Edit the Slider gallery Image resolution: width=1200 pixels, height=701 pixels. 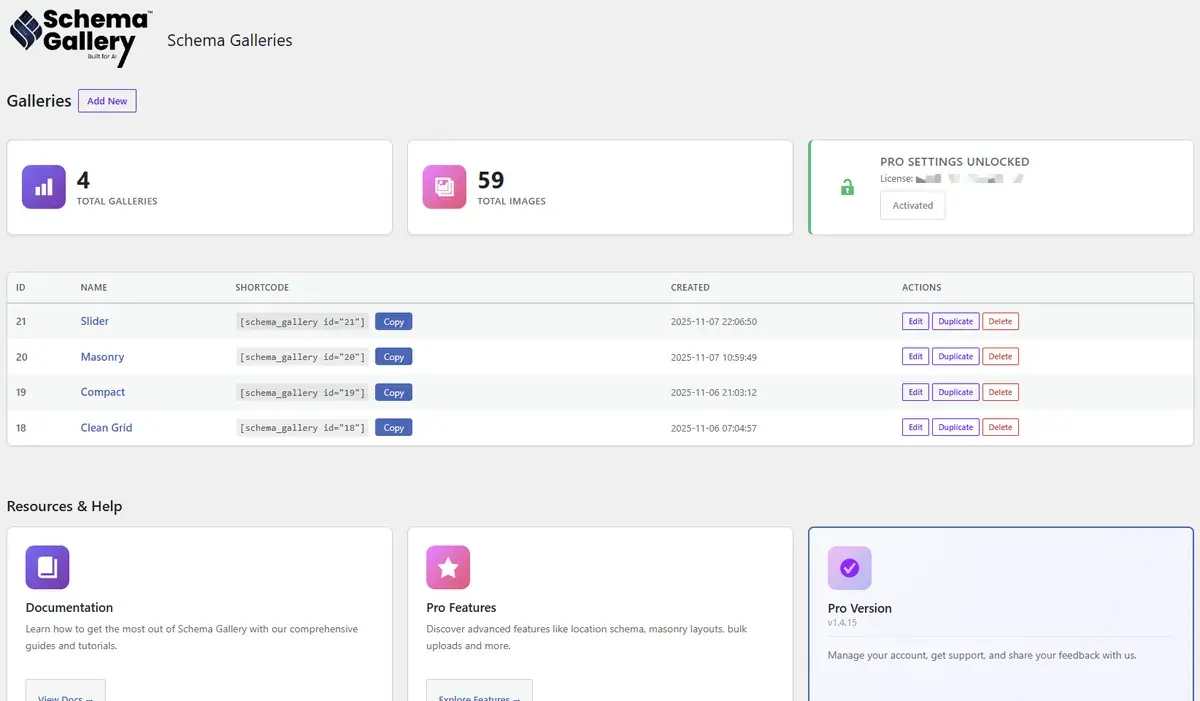click(915, 321)
